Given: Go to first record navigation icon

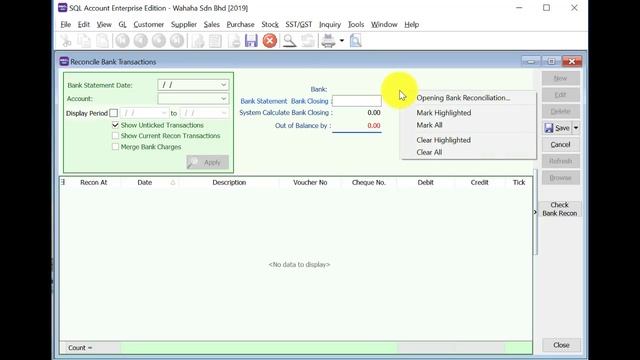Looking at the screenshot, I should [122, 41].
